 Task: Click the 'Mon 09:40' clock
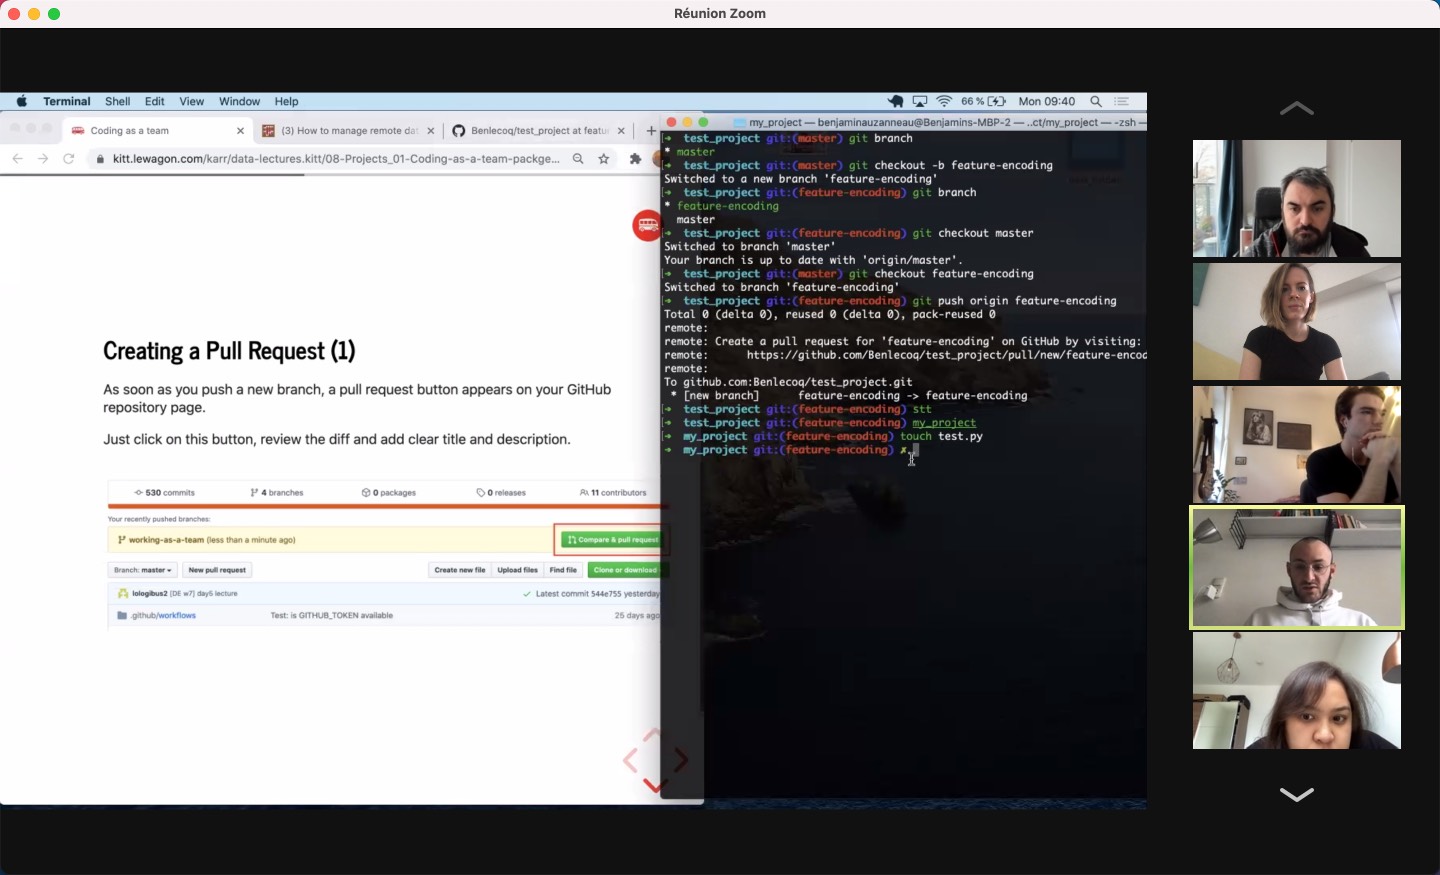point(1046,101)
